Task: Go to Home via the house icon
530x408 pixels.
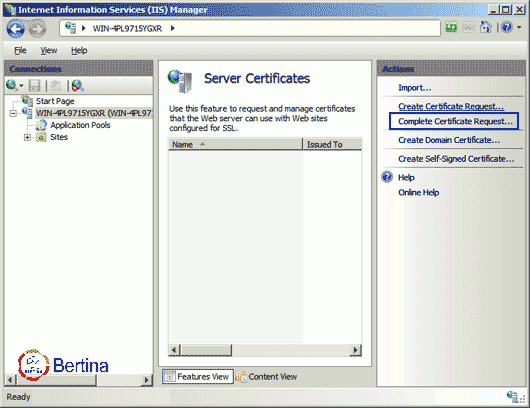Action: (x=486, y=27)
